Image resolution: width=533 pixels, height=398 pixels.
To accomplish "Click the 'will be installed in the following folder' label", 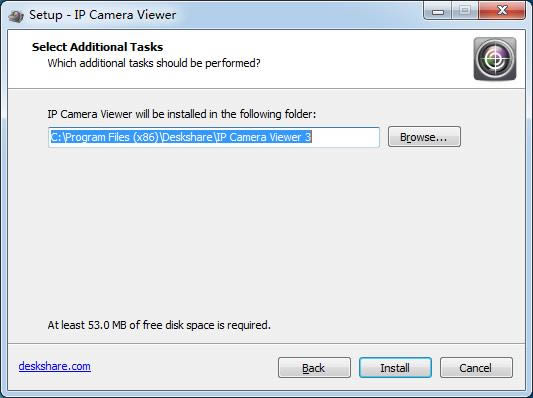I will coord(182,114).
